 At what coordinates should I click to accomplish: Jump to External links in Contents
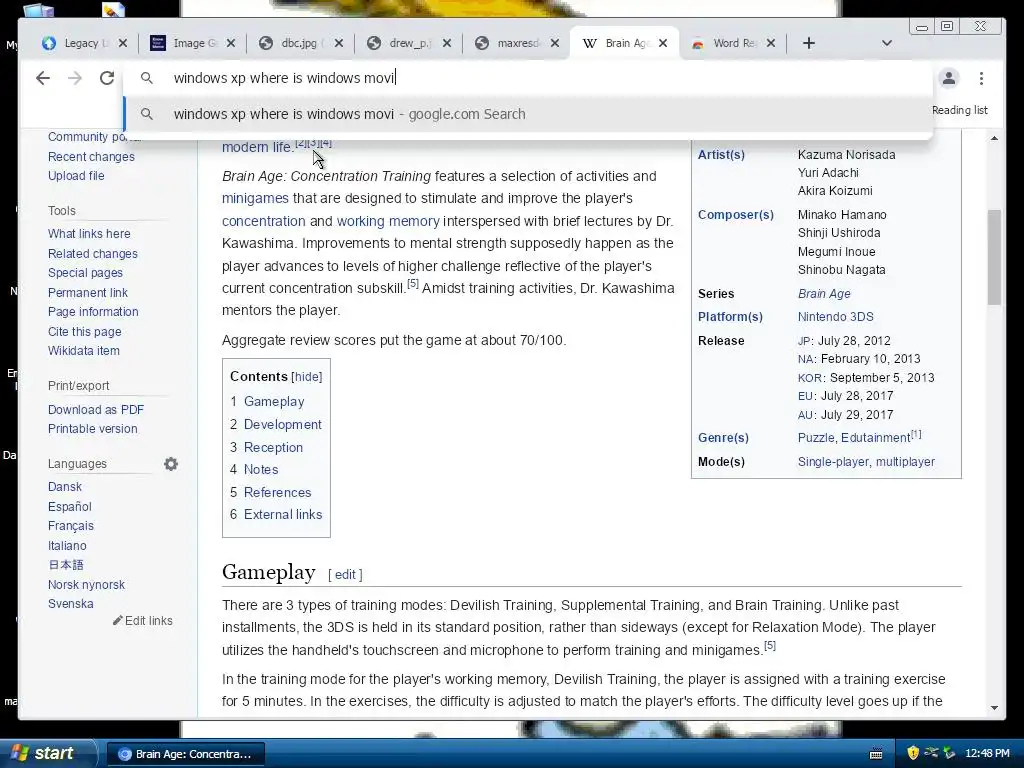point(283,515)
